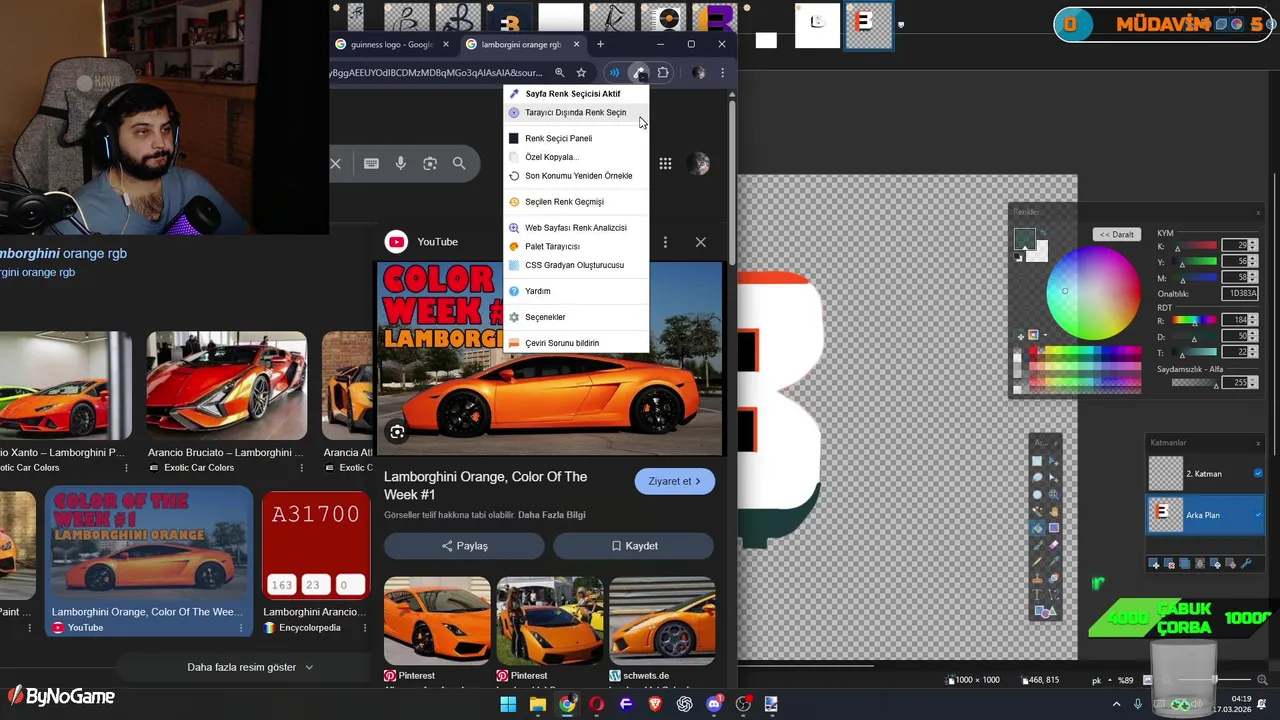Screen dimensions: 1280x720
Task: Select the Eraser tool
Action: click(x=1054, y=544)
